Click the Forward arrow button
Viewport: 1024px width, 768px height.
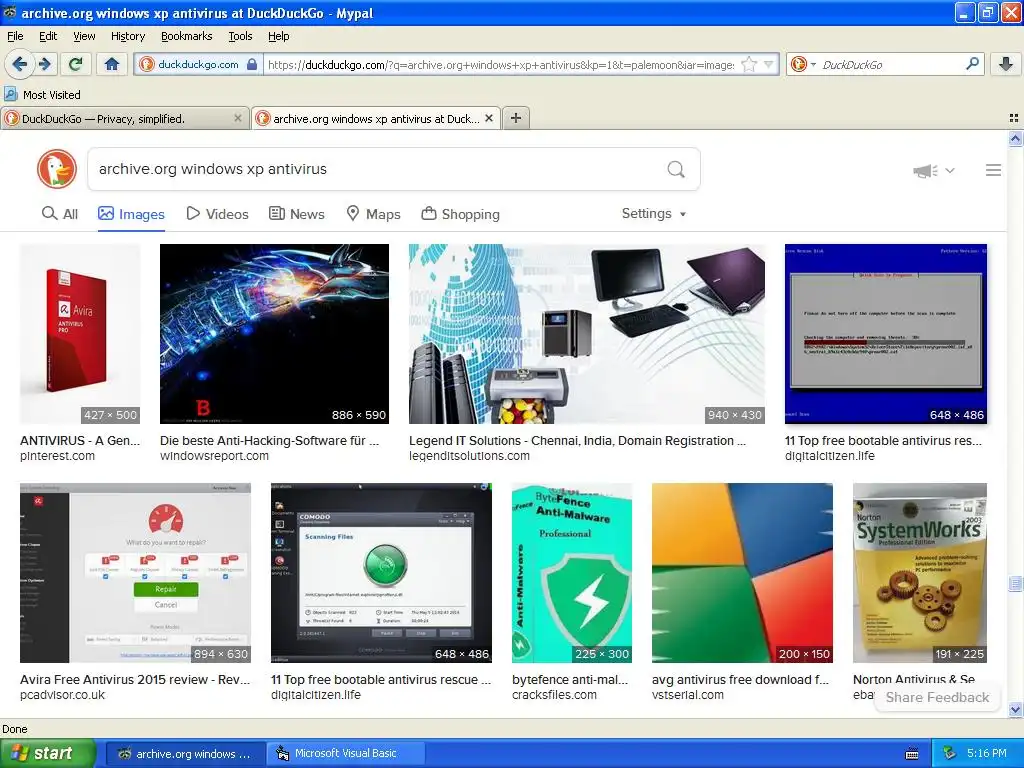coord(44,64)
